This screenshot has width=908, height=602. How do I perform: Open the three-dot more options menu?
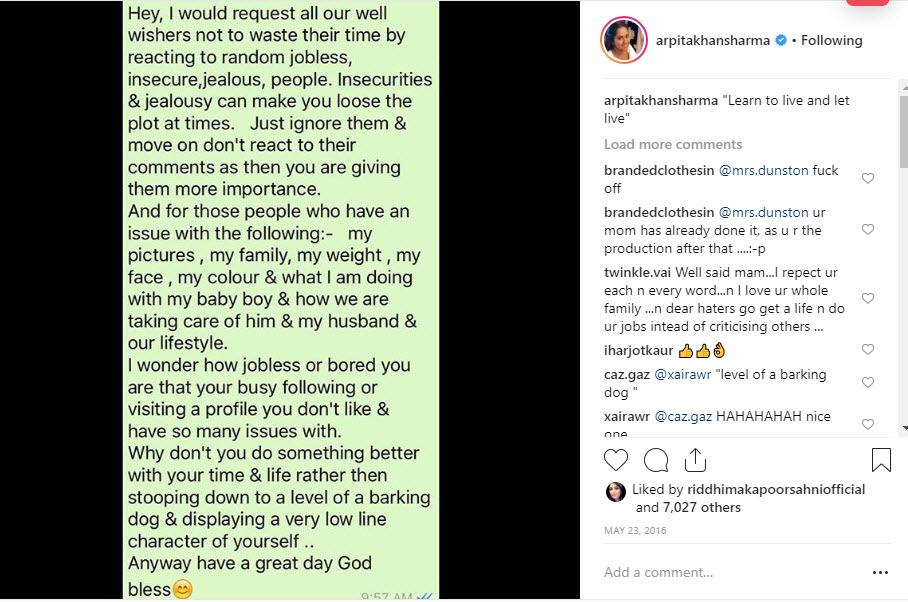click(x=880, y=573)
